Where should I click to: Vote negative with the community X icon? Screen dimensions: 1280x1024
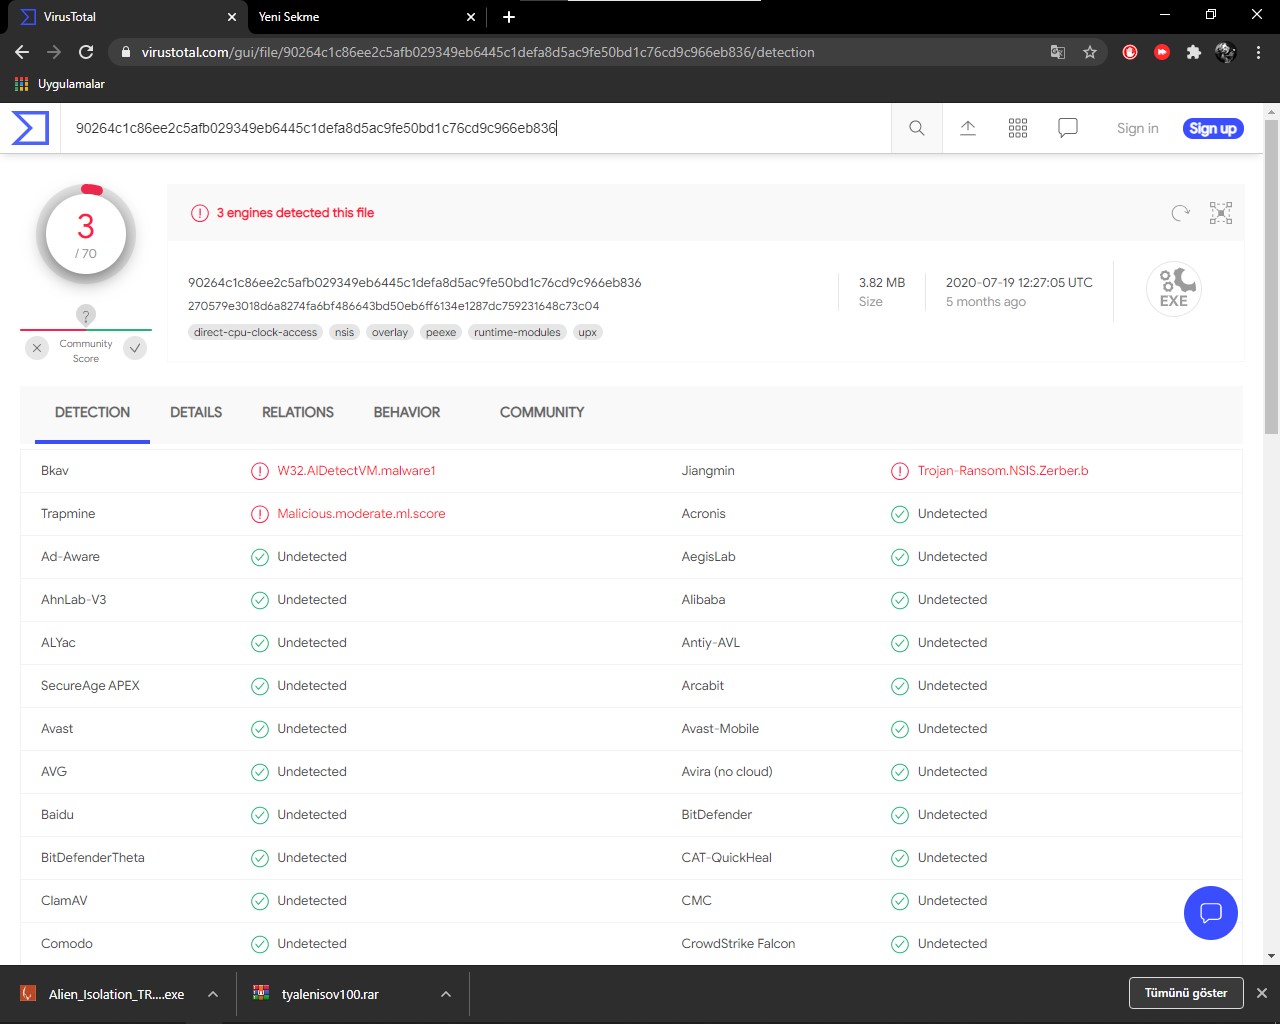click(37, 348)
